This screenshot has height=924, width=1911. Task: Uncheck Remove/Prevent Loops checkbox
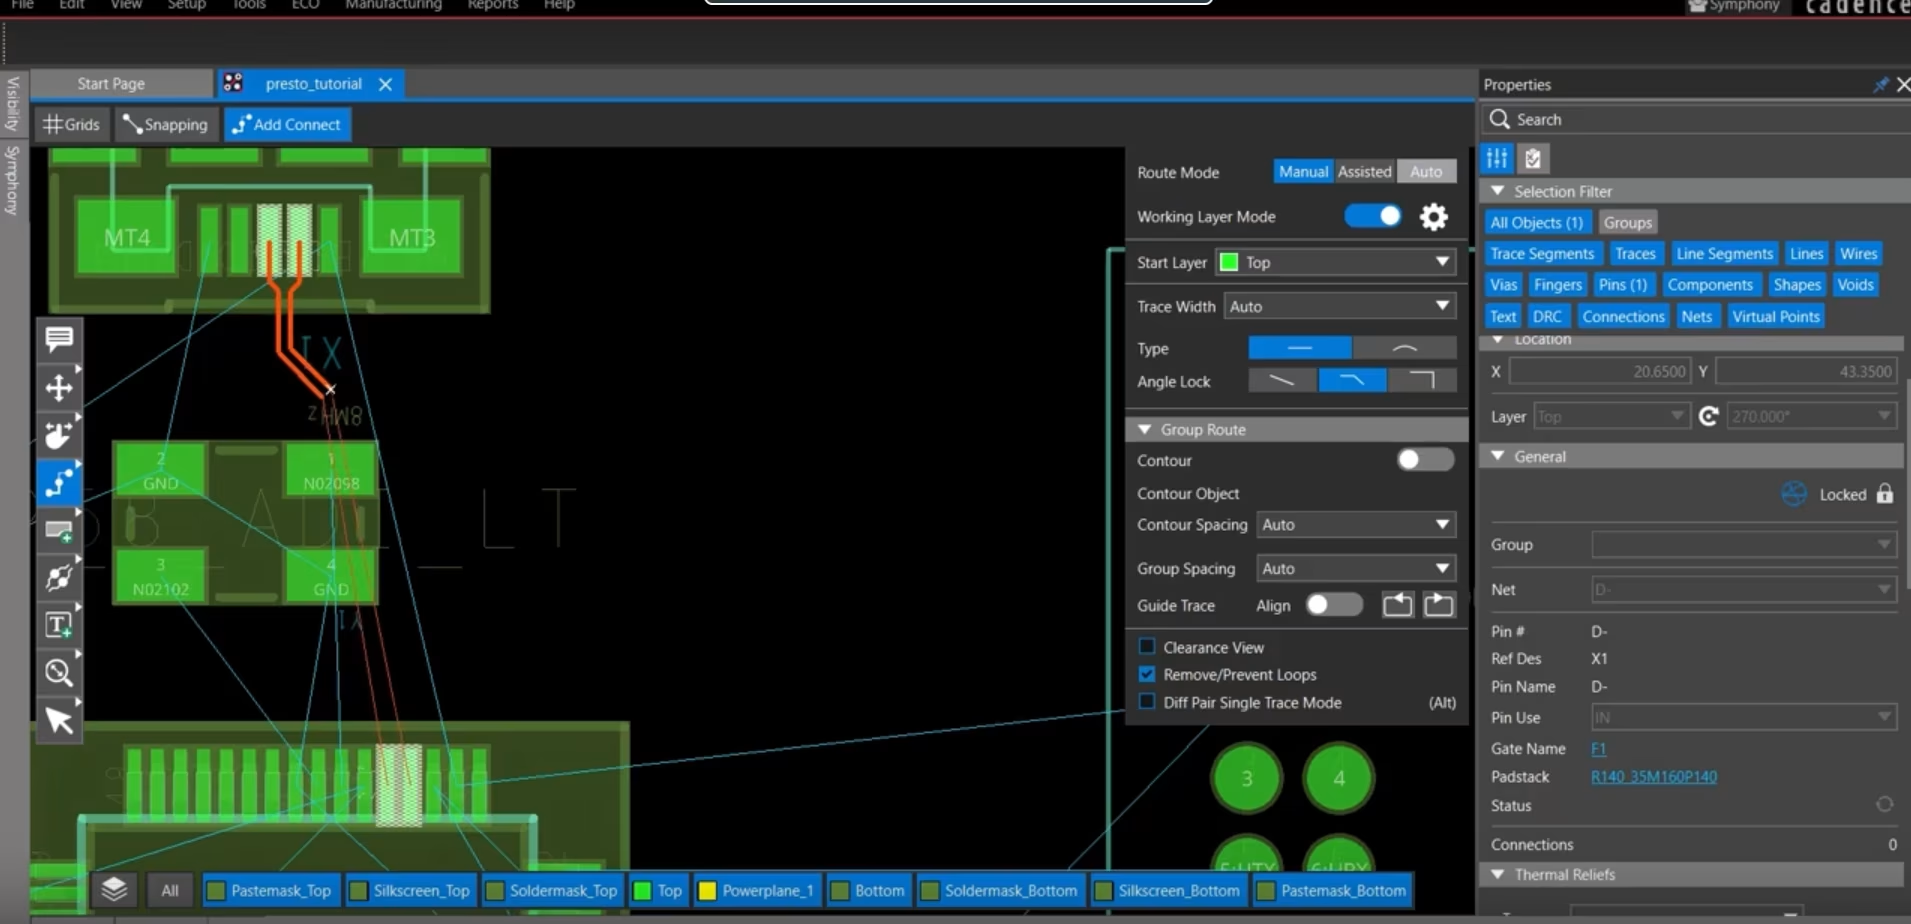(1147, 674)
